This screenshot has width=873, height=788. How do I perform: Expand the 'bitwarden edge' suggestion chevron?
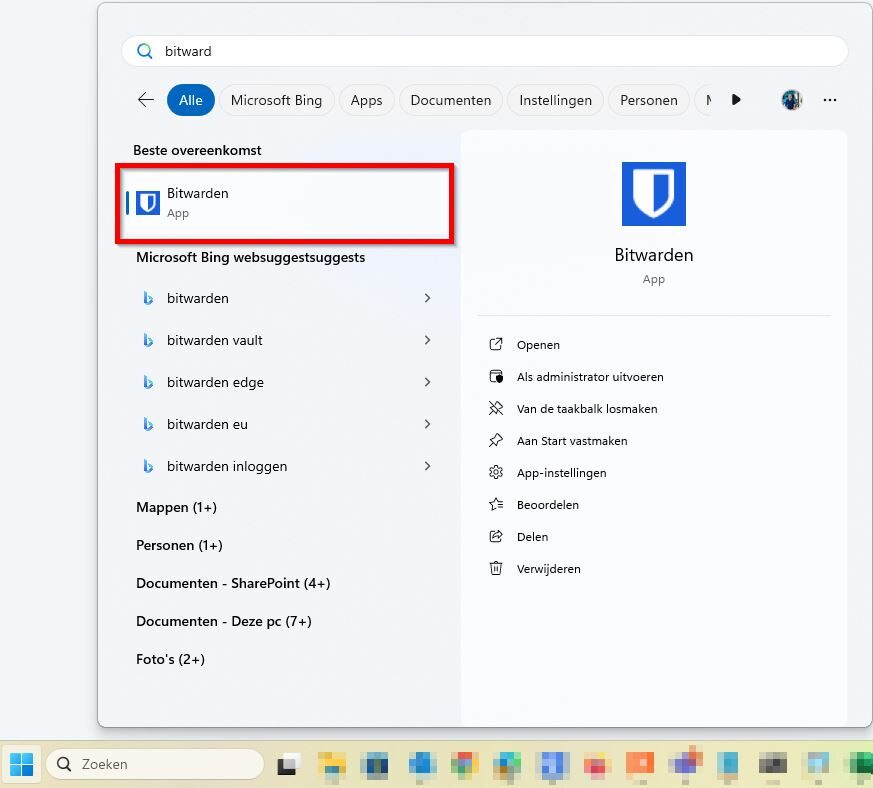click(428, 382)
